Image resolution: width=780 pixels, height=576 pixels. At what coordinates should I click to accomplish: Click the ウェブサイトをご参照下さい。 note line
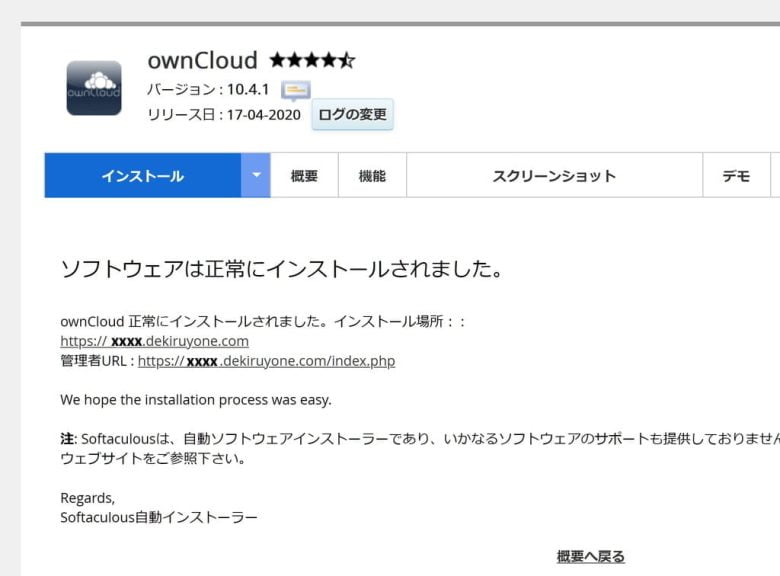(x=153, y=458)
